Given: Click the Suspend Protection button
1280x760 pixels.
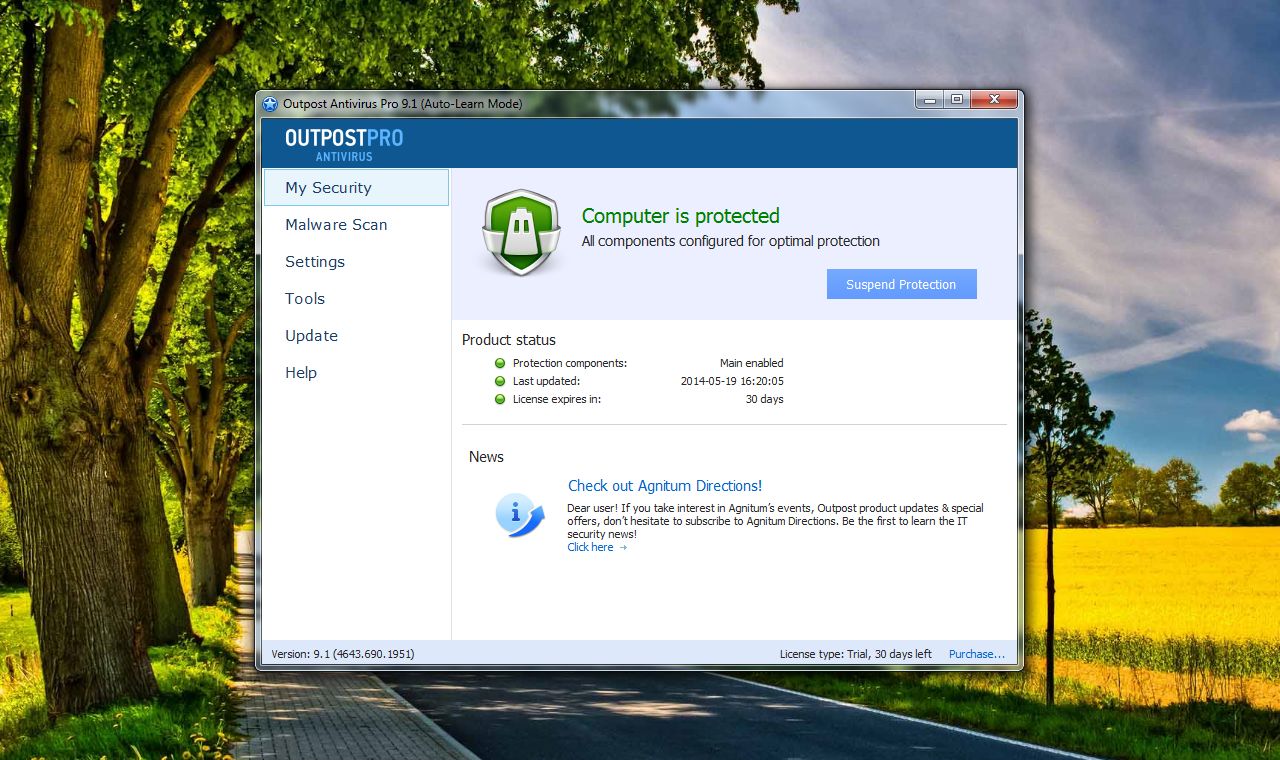Looking at the screenshot, I should click(901, 284).
